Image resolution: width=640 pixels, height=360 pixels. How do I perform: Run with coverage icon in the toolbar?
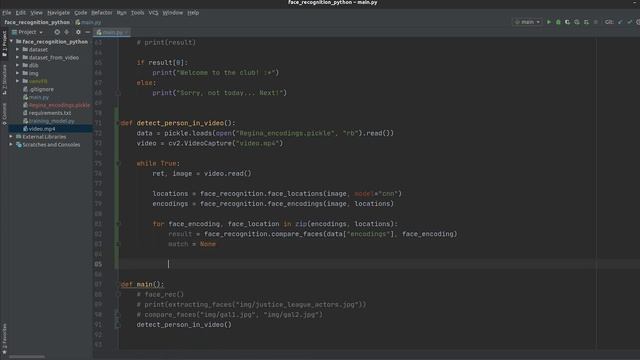[567, 22]
